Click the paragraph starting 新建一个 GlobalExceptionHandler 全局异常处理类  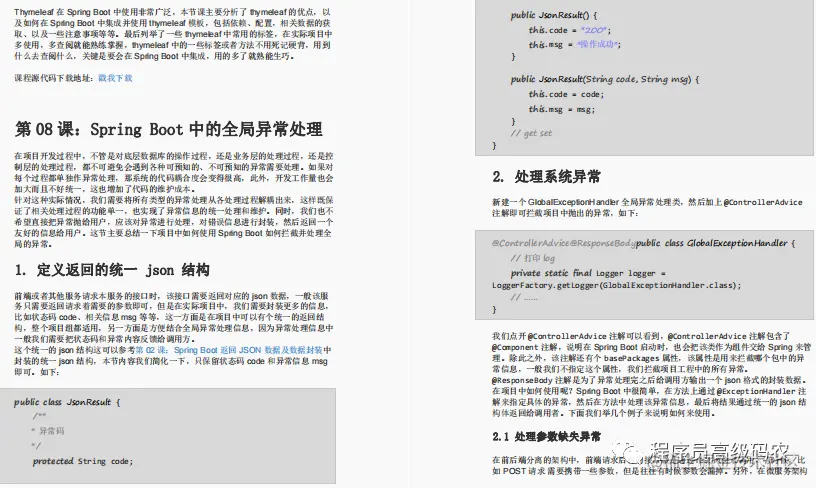(647, 208)
